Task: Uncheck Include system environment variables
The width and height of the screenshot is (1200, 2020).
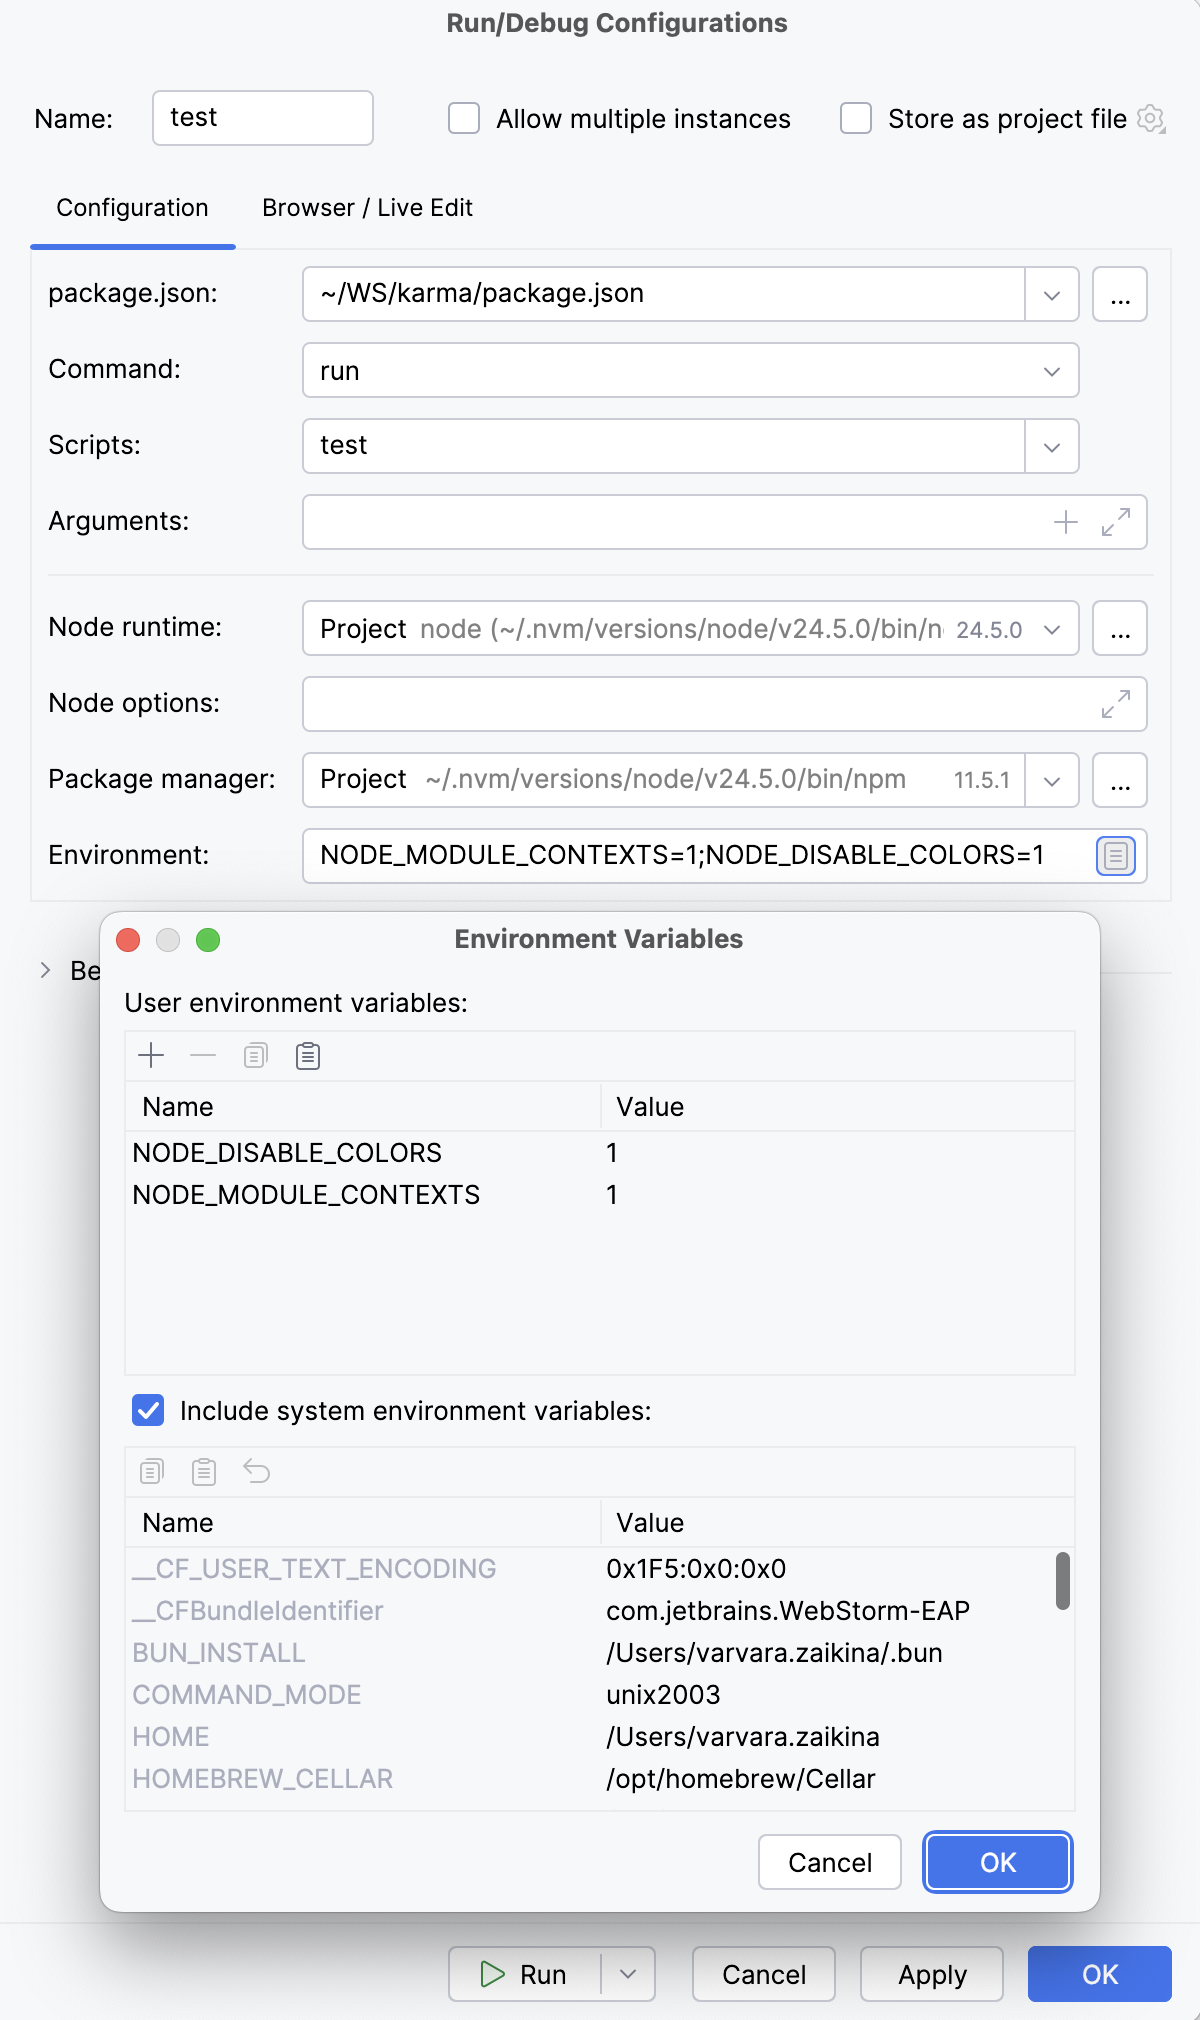Action: point(148,1410)
